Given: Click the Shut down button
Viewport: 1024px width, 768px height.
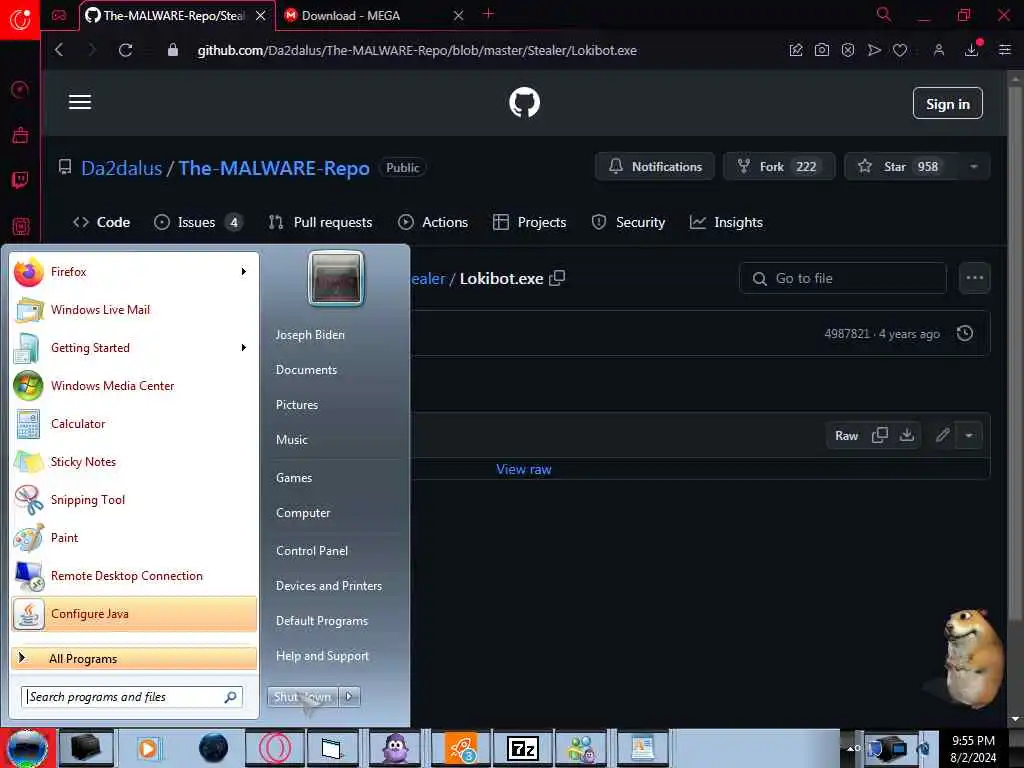Looking at the screenshot, I should coord(303,697).
